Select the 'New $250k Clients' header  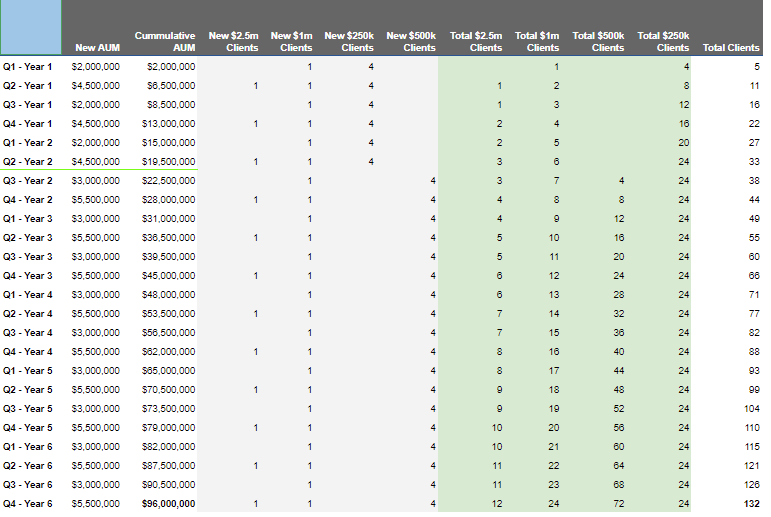[x=349, y=42]
